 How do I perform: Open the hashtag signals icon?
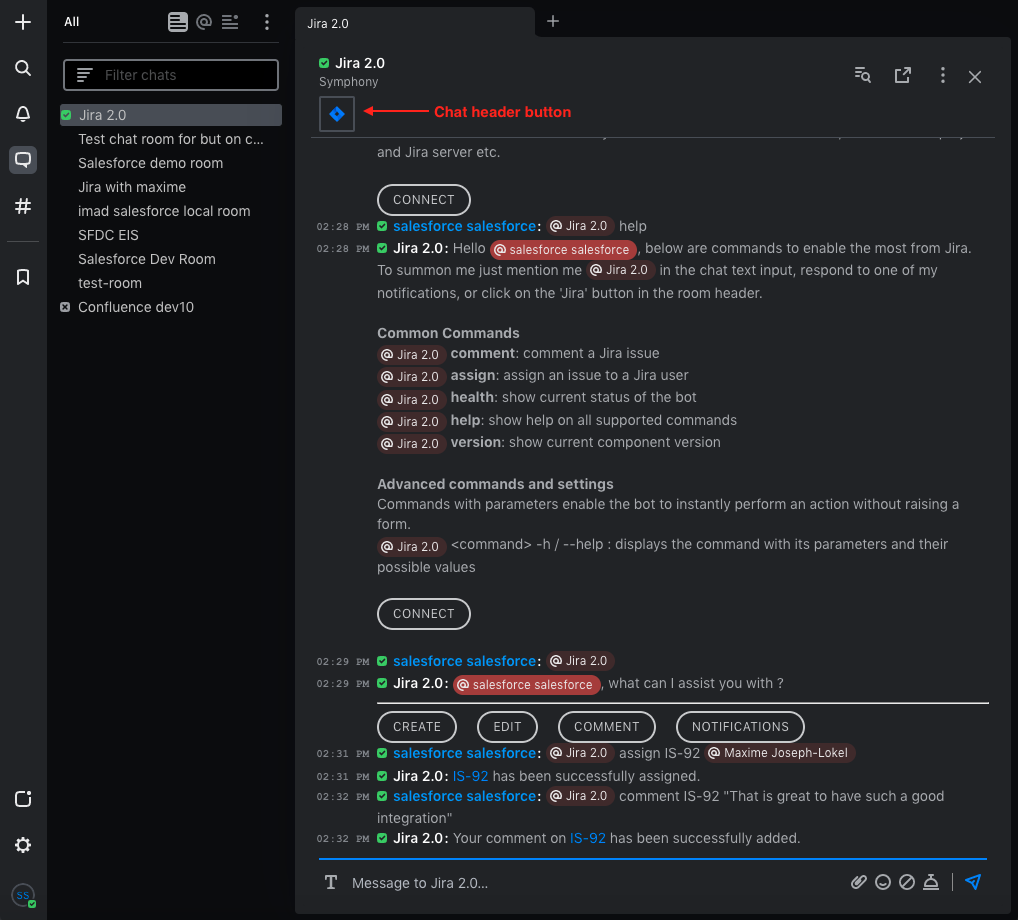coord(23,206)
